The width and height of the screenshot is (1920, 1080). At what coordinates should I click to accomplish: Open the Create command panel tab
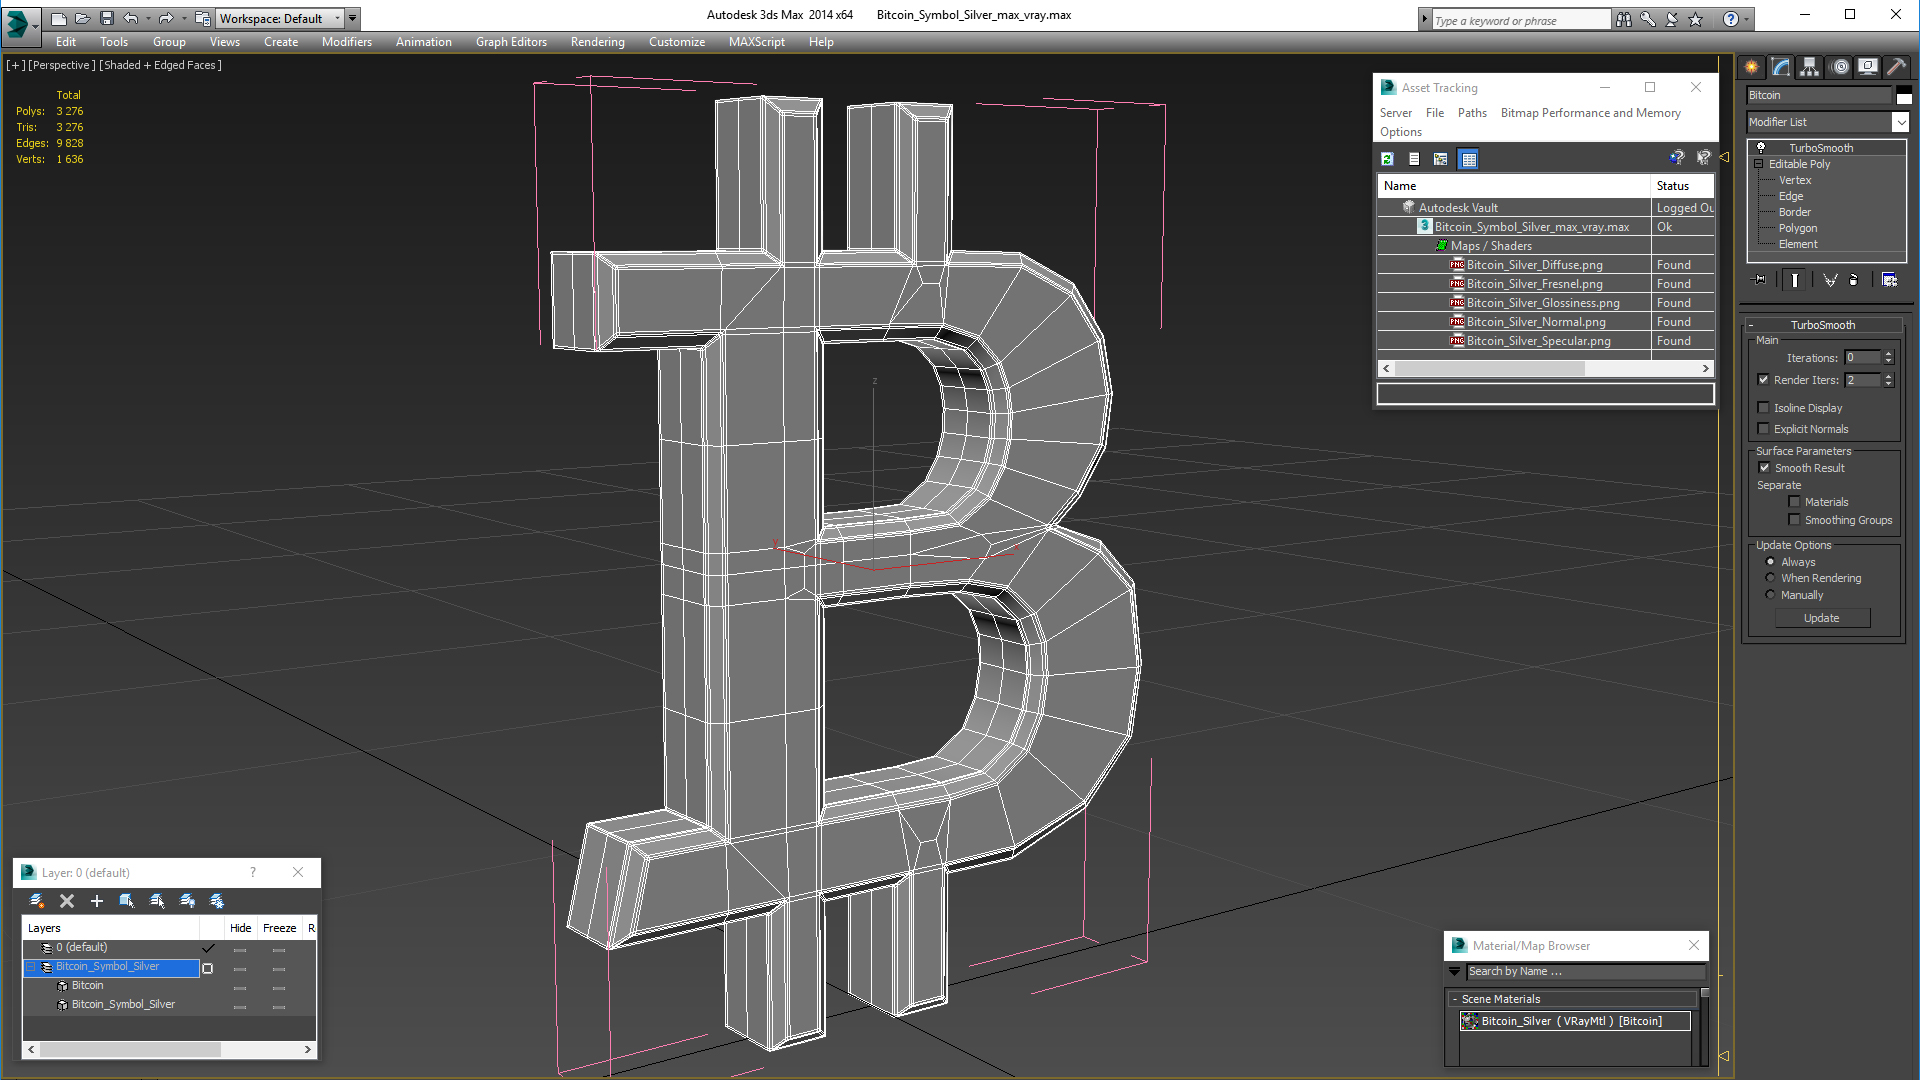click(1752, 67)
